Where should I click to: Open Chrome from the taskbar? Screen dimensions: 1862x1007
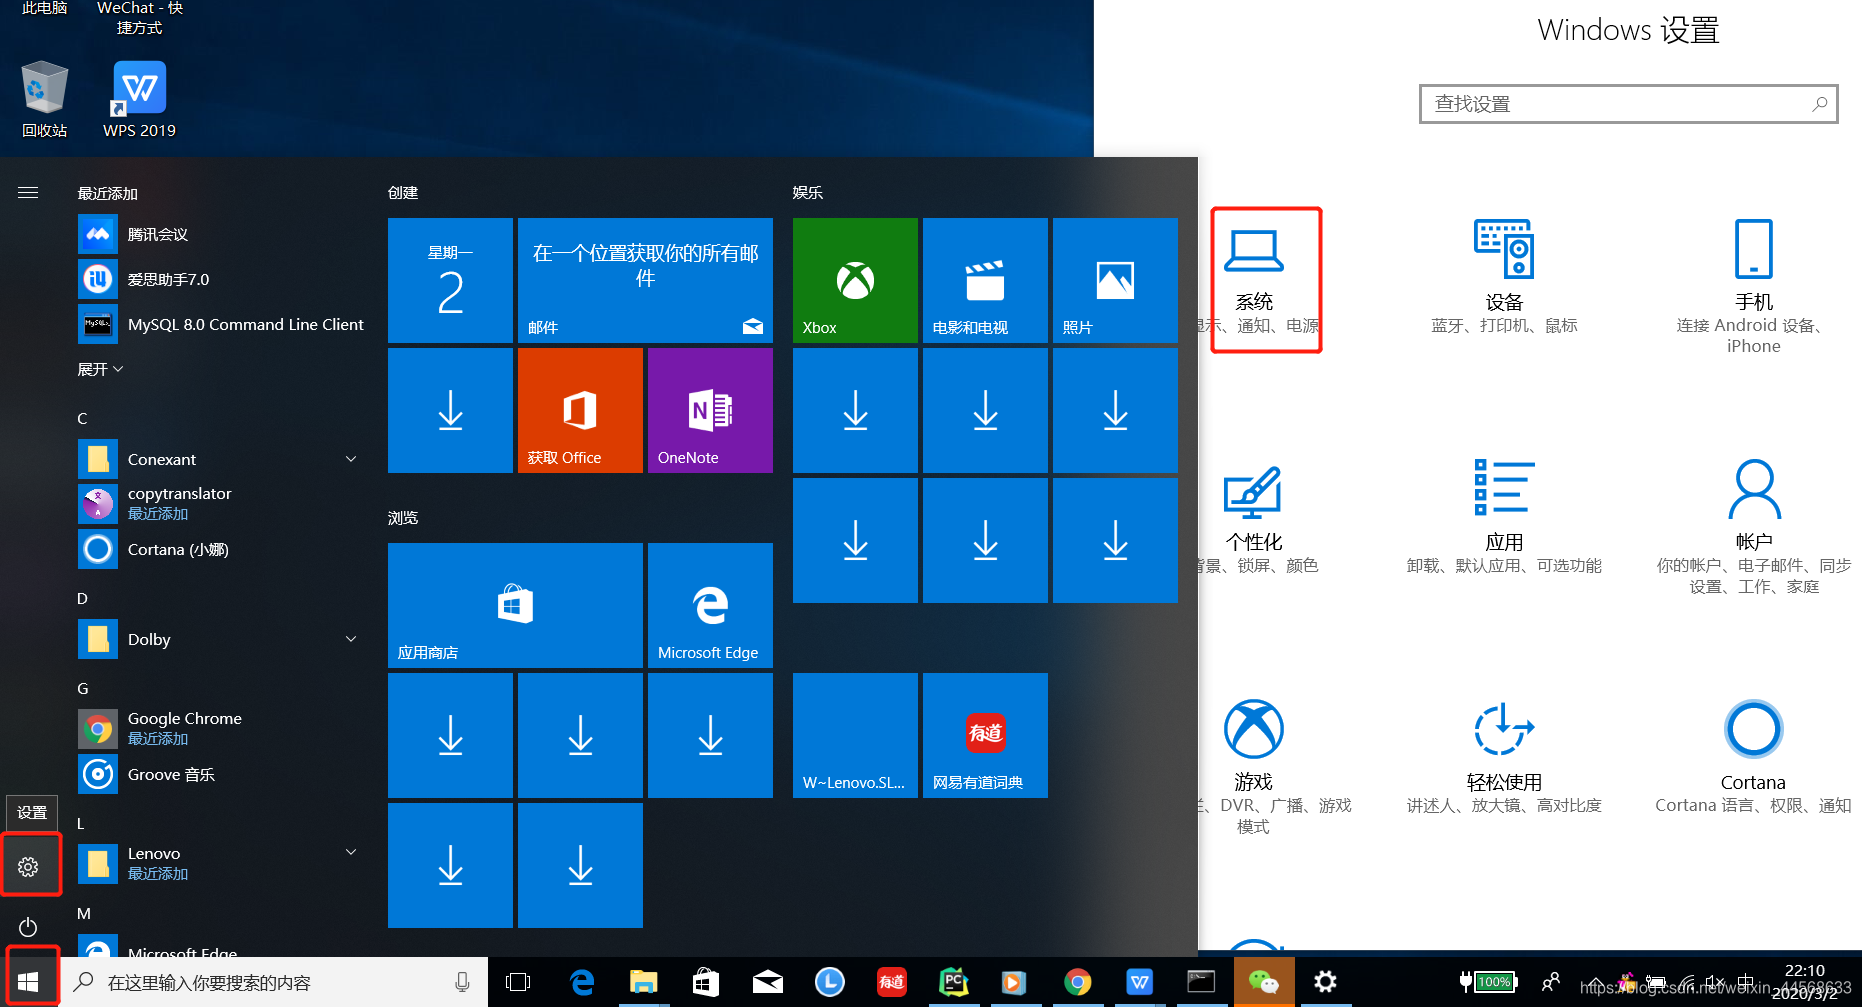point(1077,982)
